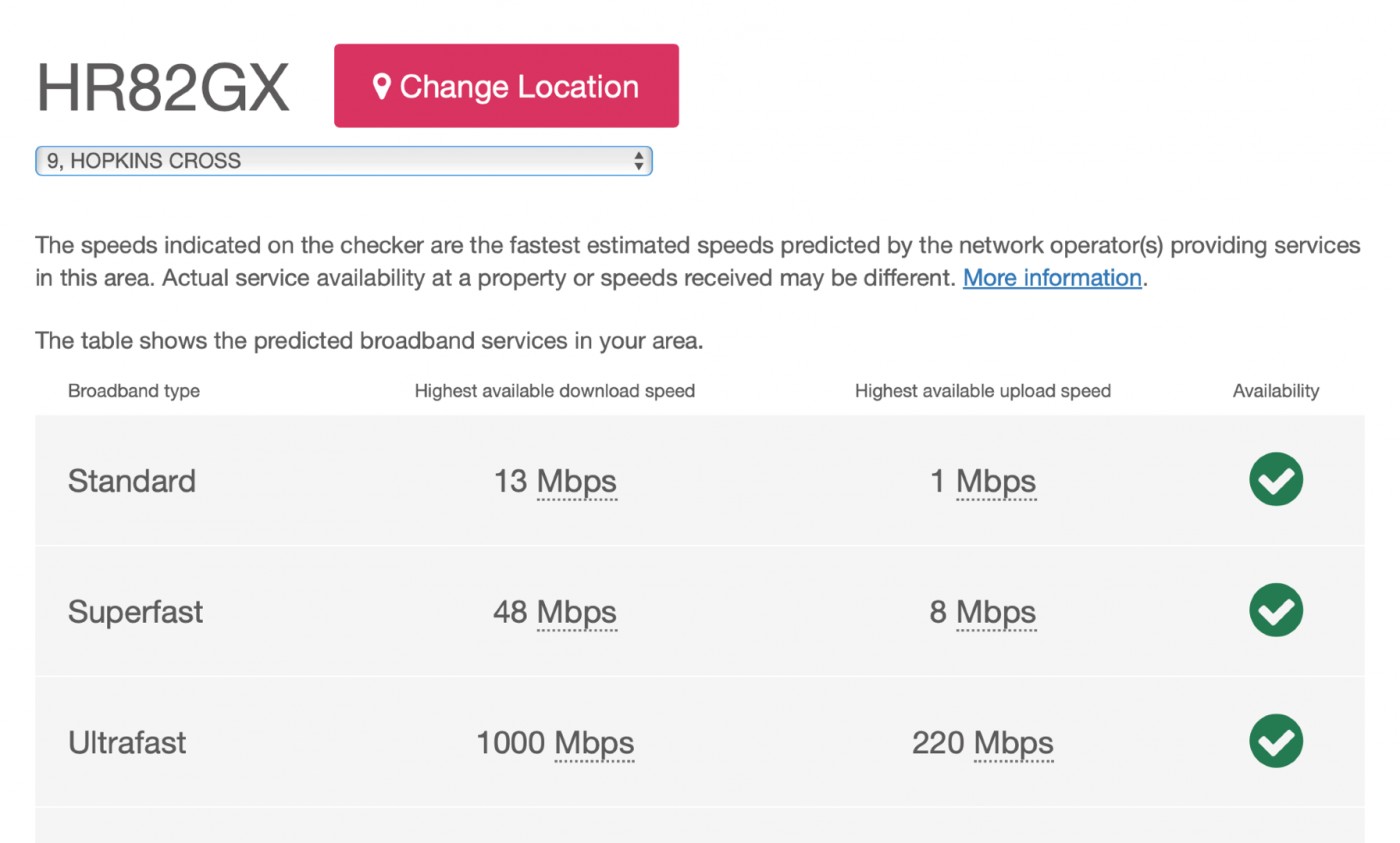
Task: Click Mbps abbreviation beside 1000 download speed
Action: (594, 744)
